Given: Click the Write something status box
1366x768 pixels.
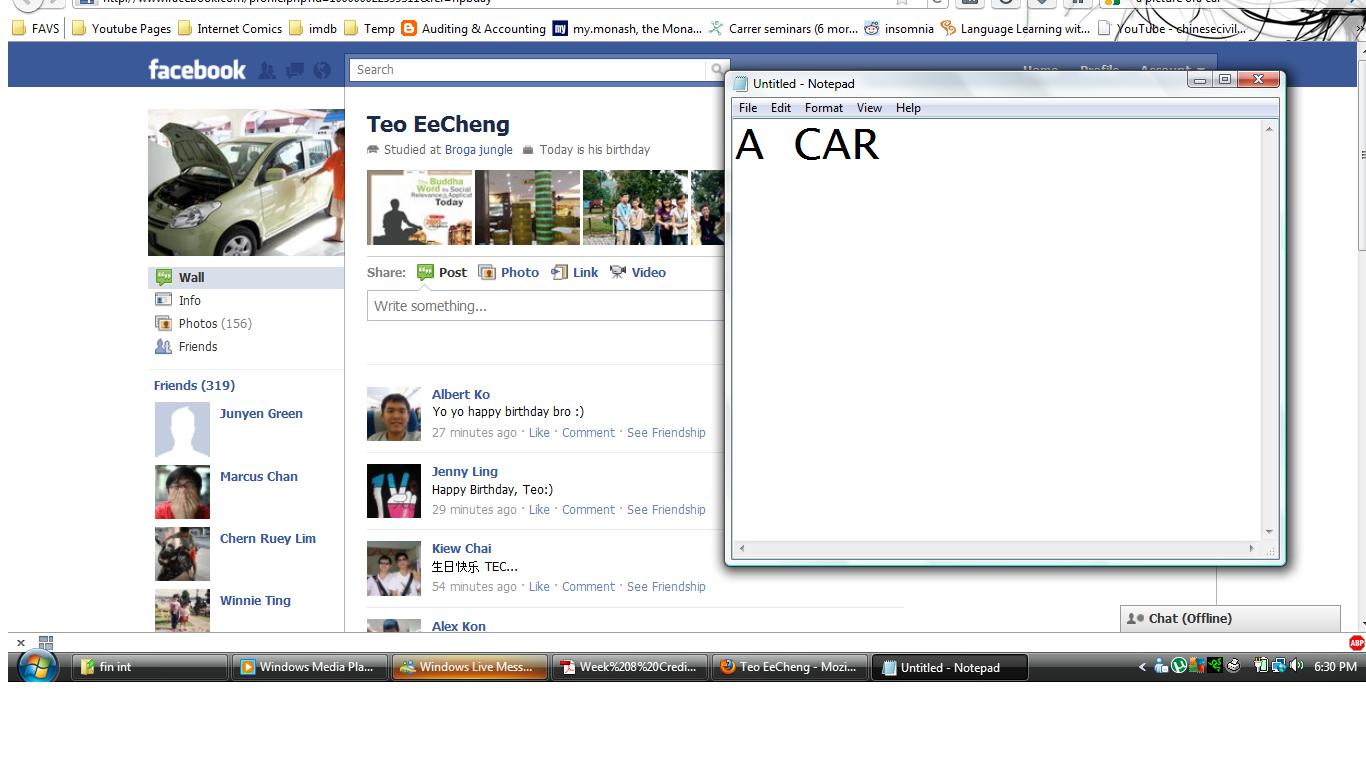Looking at the screenshot, I should 546,306.
